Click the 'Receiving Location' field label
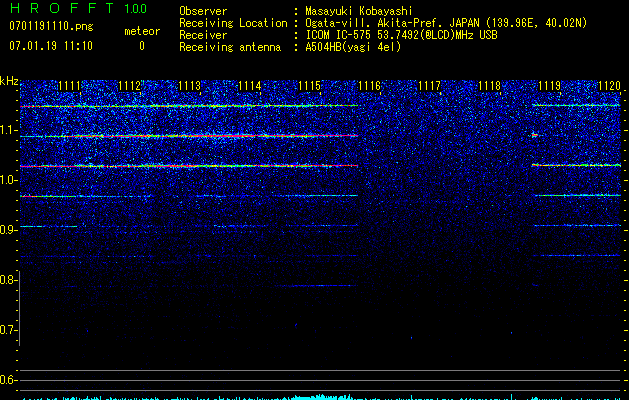The image size is (629, 400). point(233,23)
